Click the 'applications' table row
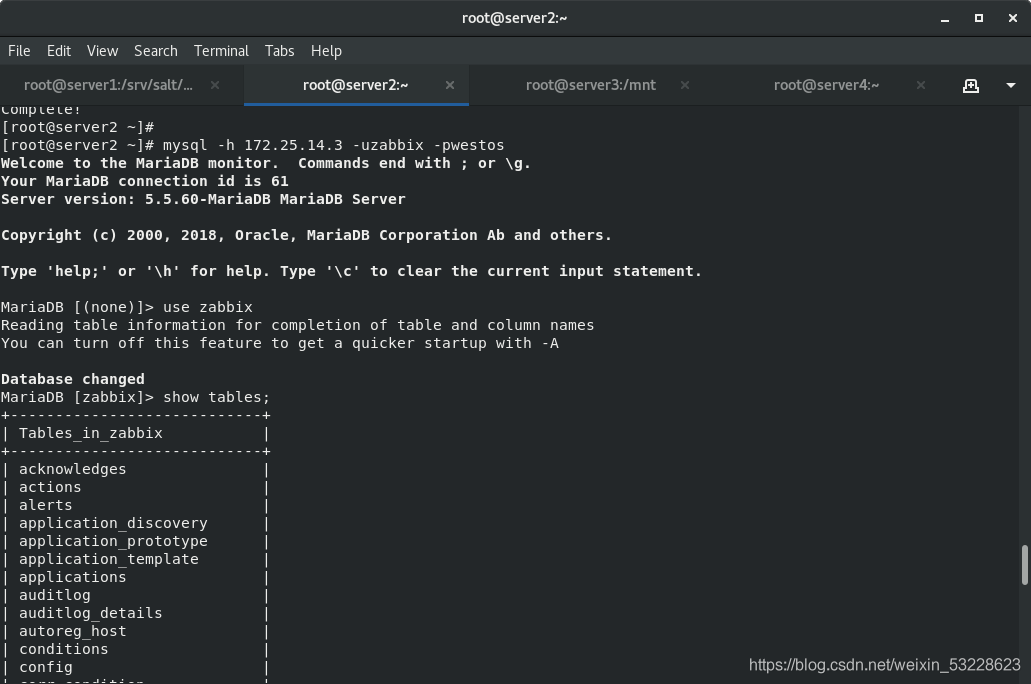 (135, 577)
